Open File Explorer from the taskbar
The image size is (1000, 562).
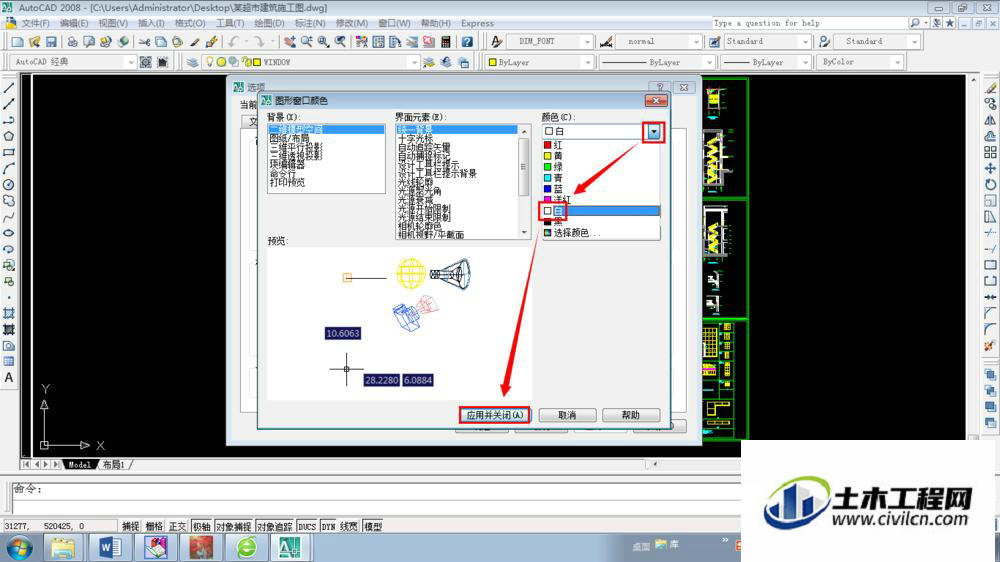(62, 548)
